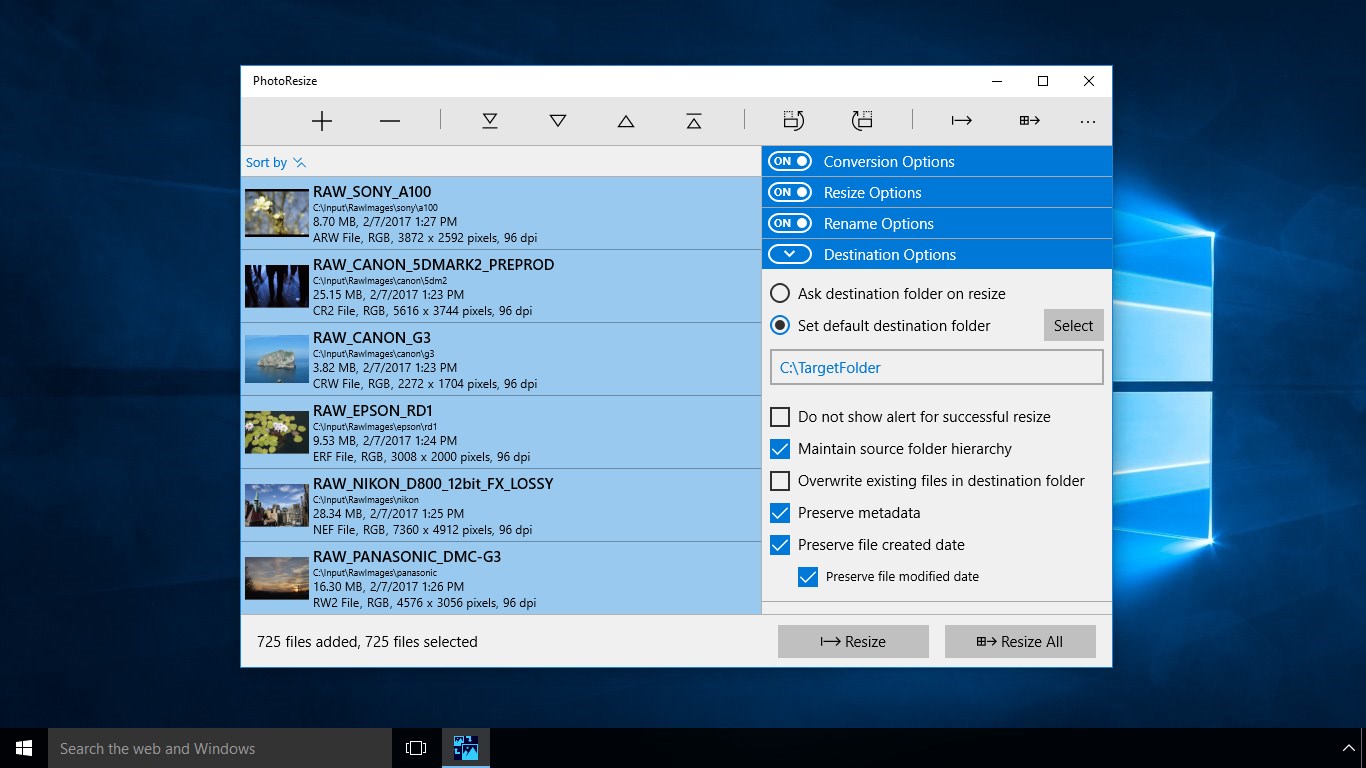This screenshot has height=768, width=1366.
Task: Click the Resize All button
Action: coord(1020,641)
